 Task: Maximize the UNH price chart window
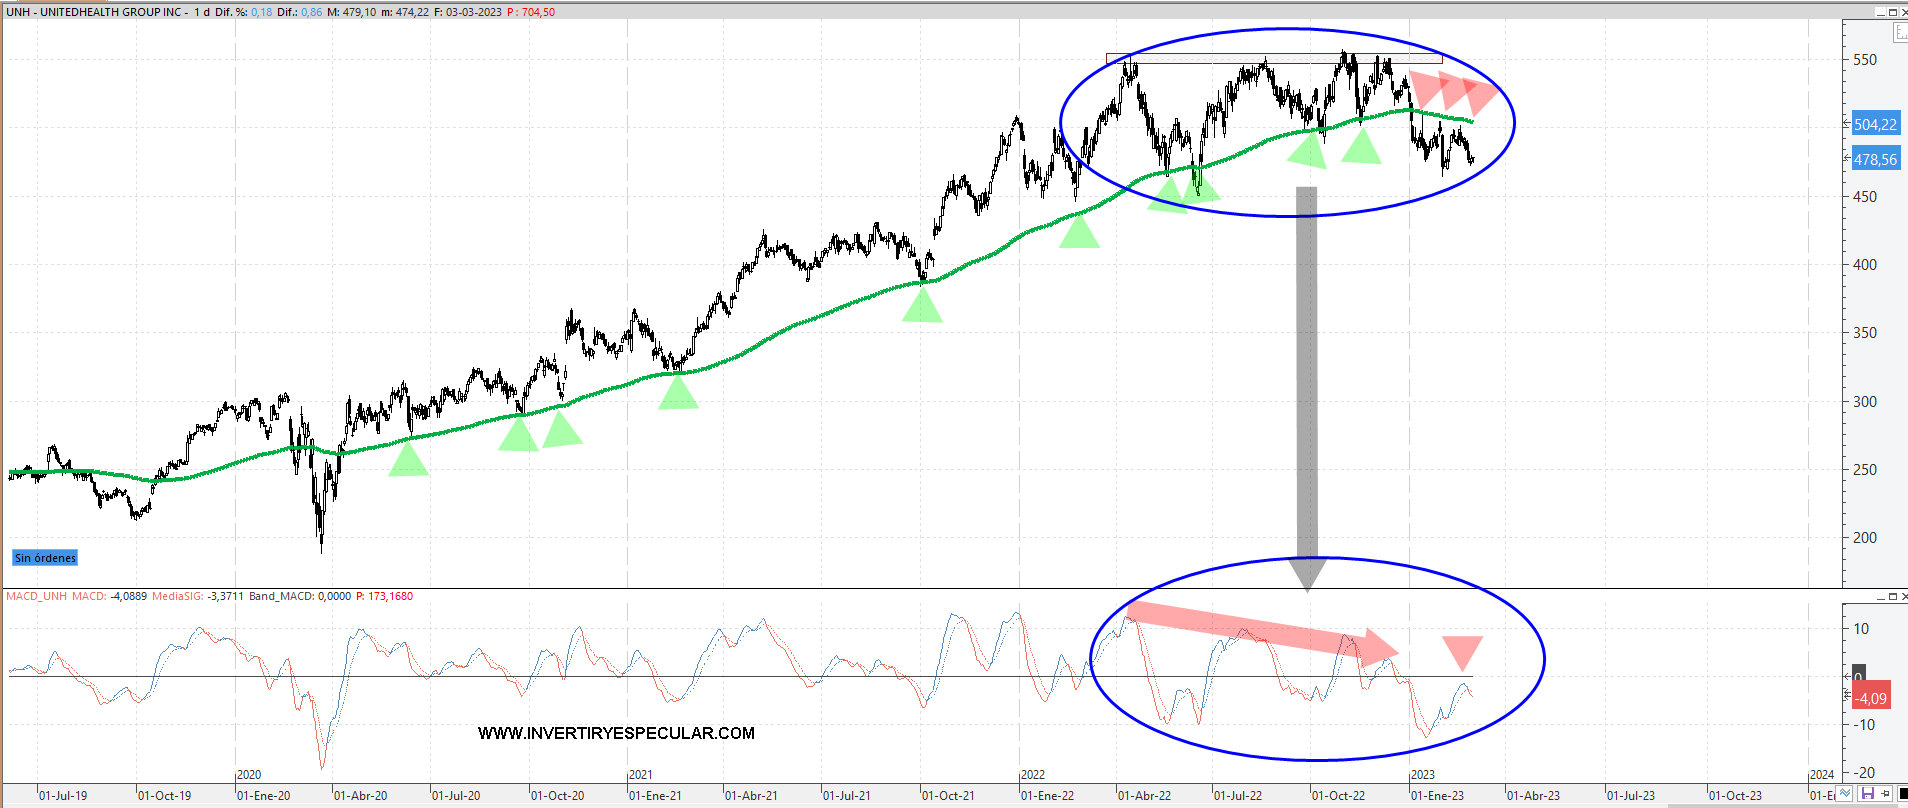1892,12
